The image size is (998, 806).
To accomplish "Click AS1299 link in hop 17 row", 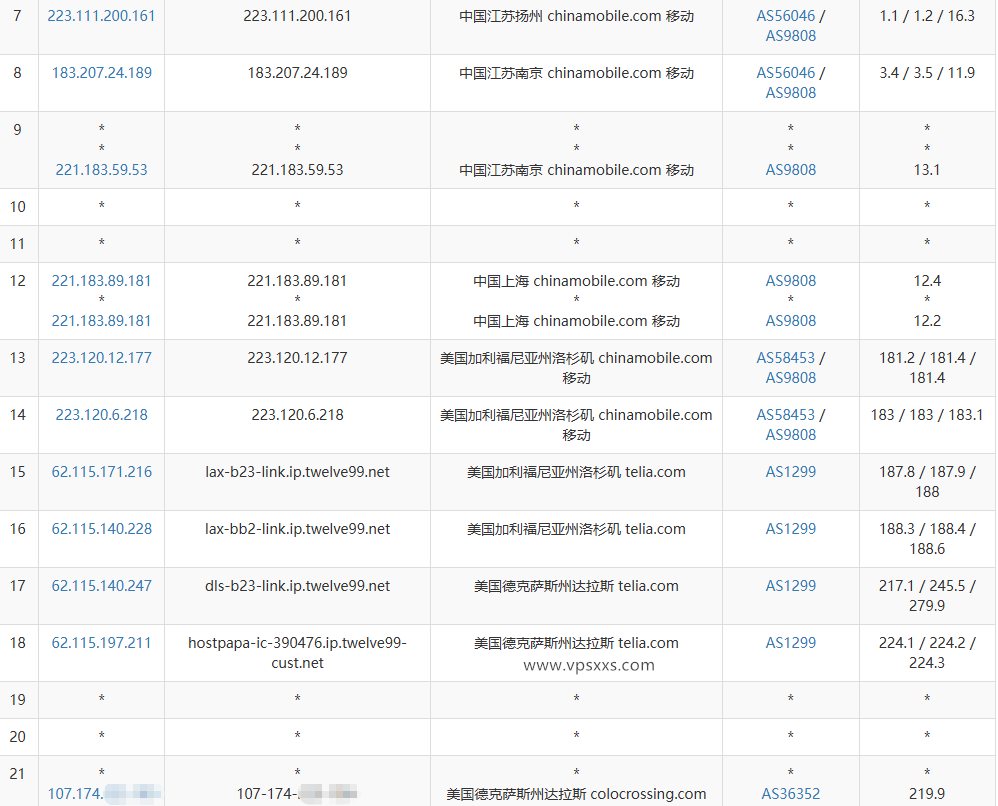I will (791, 586).
